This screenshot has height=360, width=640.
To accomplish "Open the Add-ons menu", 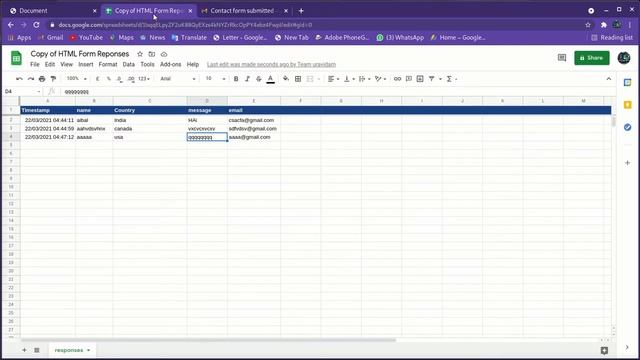I will click(x=171, y=64).
